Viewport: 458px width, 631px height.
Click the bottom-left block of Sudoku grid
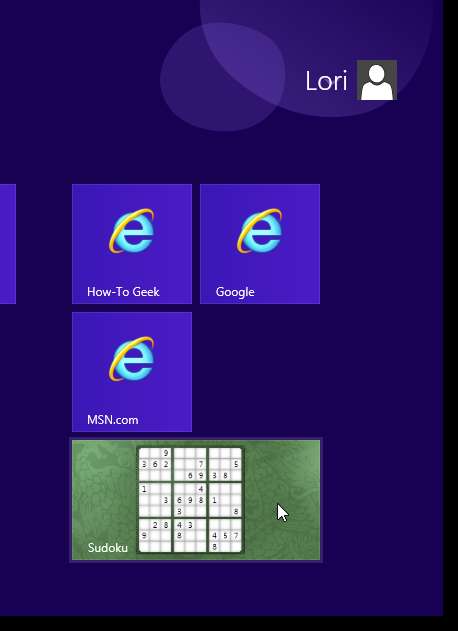click(x=155, y=536)
